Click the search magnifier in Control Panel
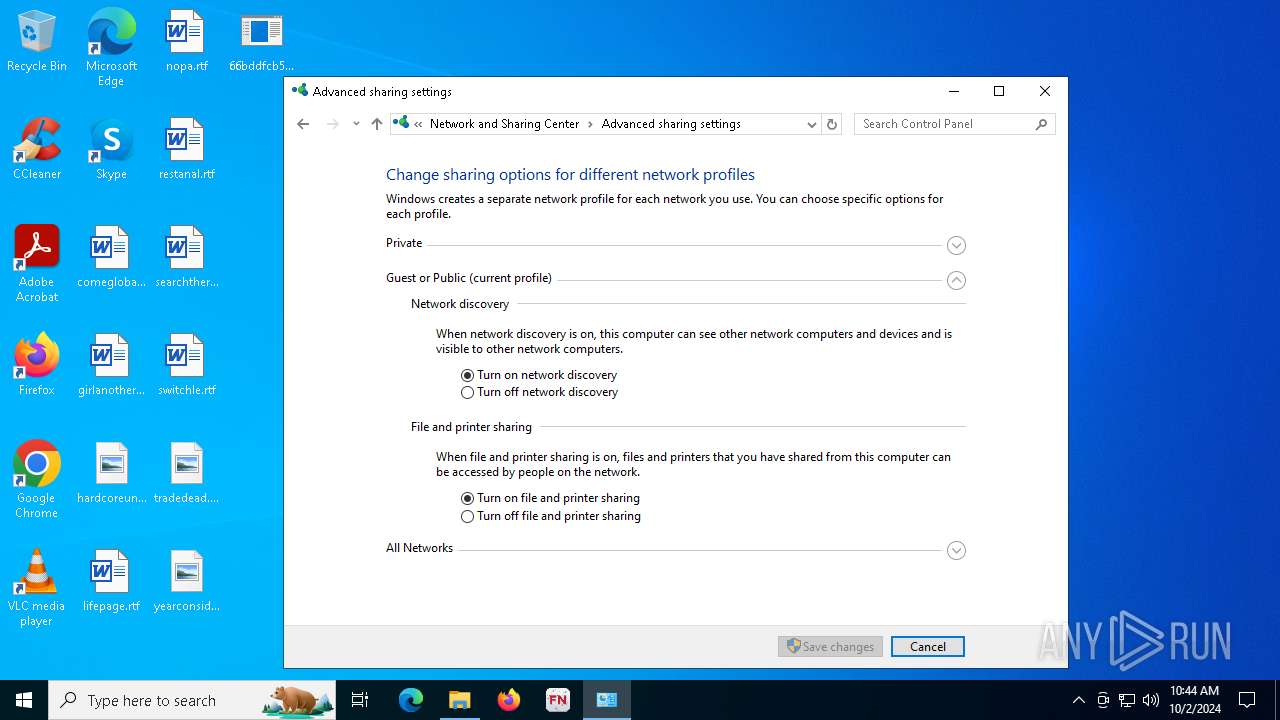1280x720 pixels. [1041, 124]
